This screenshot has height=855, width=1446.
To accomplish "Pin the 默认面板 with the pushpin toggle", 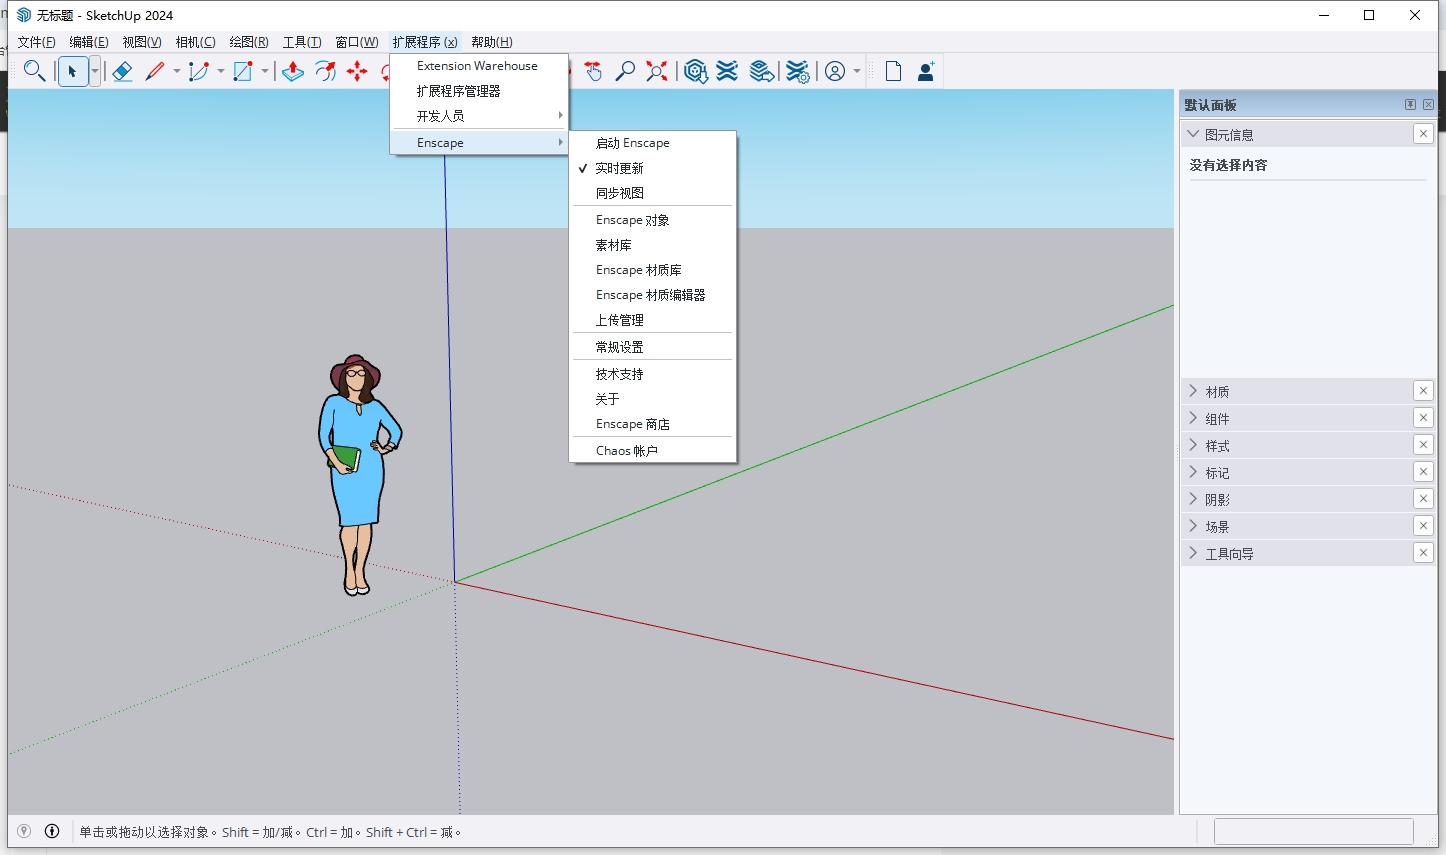I will coord(1409,103).
